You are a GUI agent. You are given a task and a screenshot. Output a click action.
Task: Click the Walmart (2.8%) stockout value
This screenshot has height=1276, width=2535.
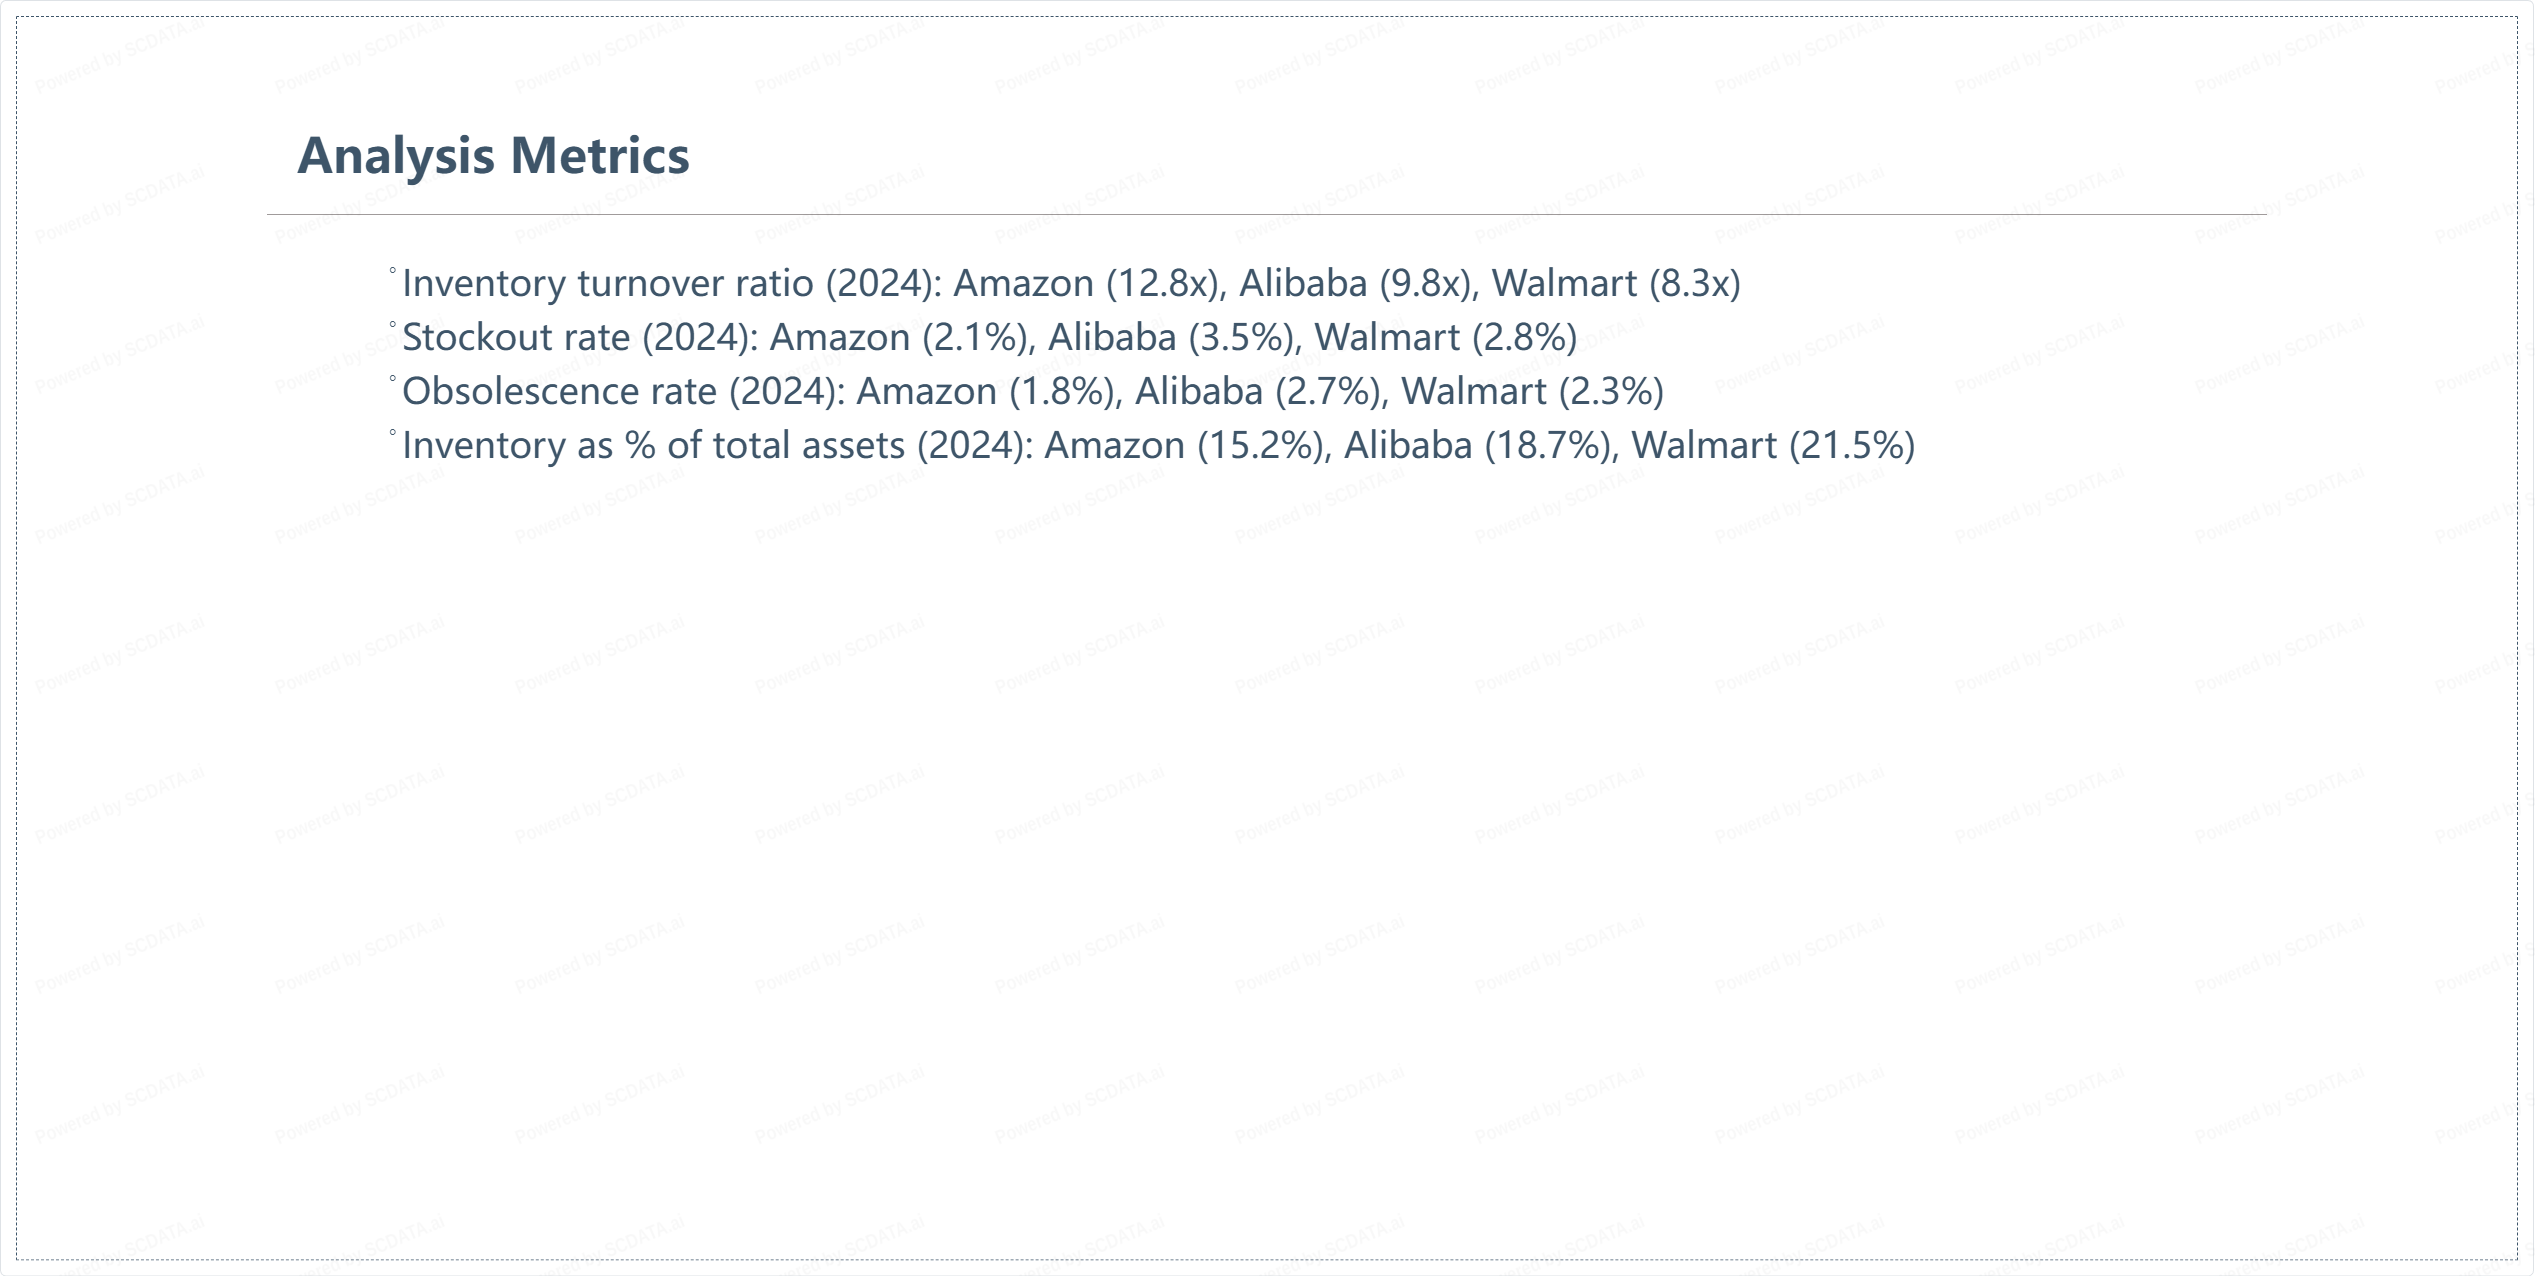pos(1445,338)
